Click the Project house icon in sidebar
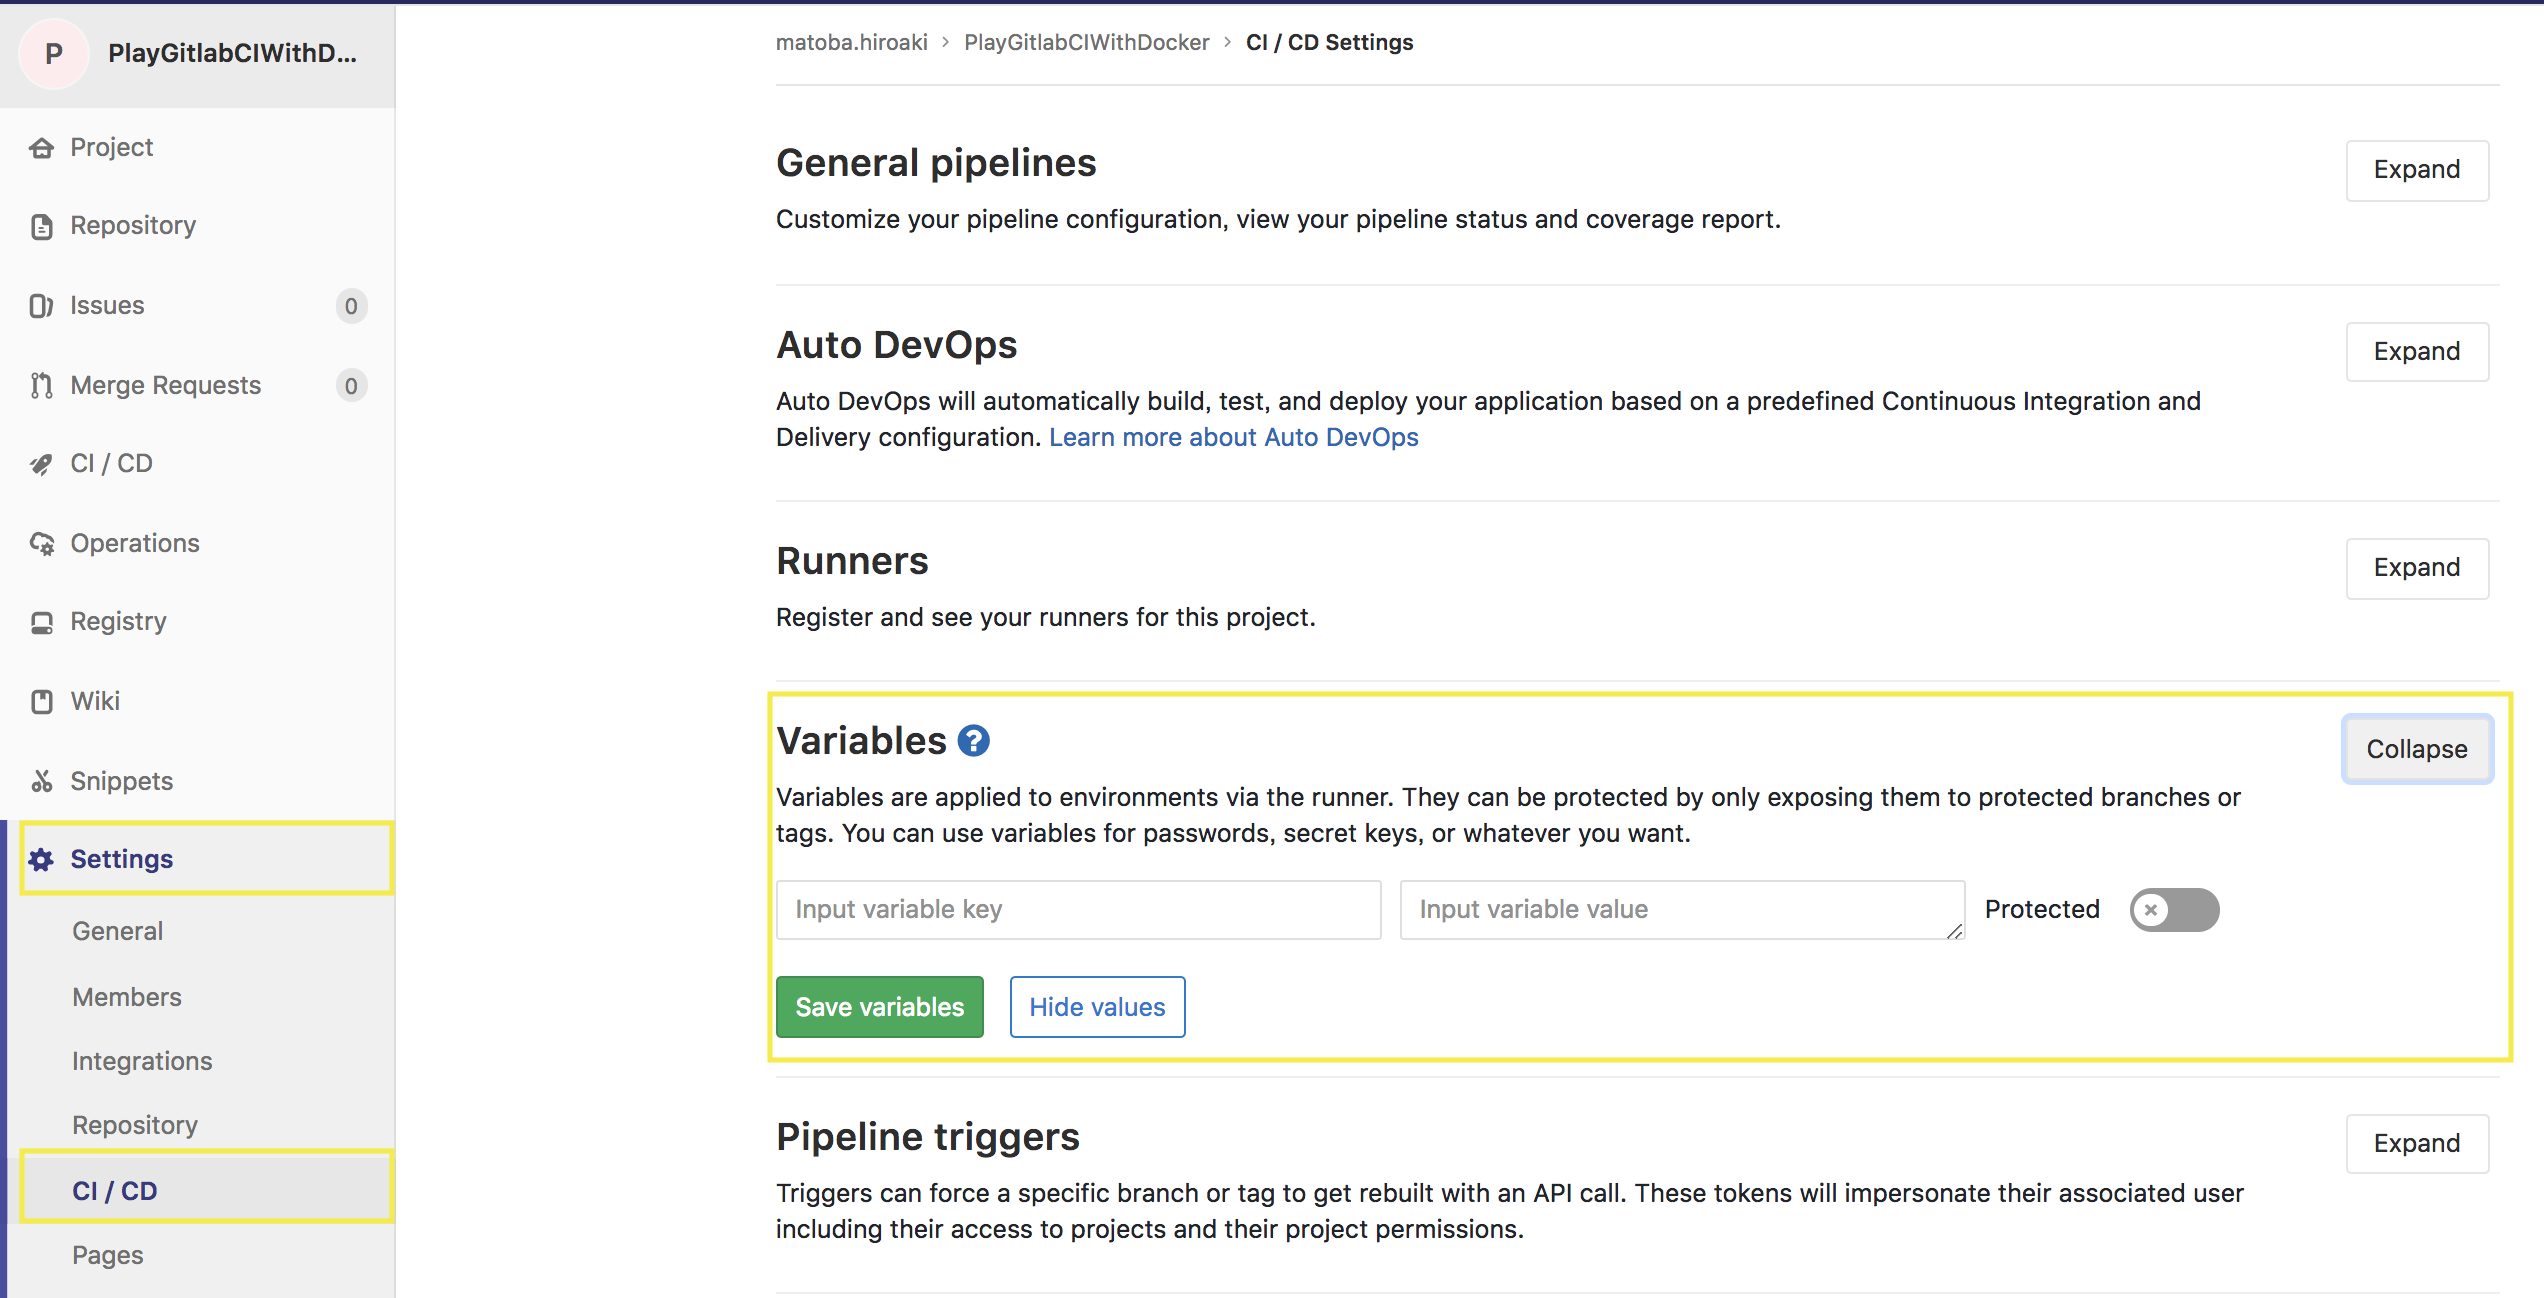2544x1298 pixels. pyautogui.click(x=41, y=148)
